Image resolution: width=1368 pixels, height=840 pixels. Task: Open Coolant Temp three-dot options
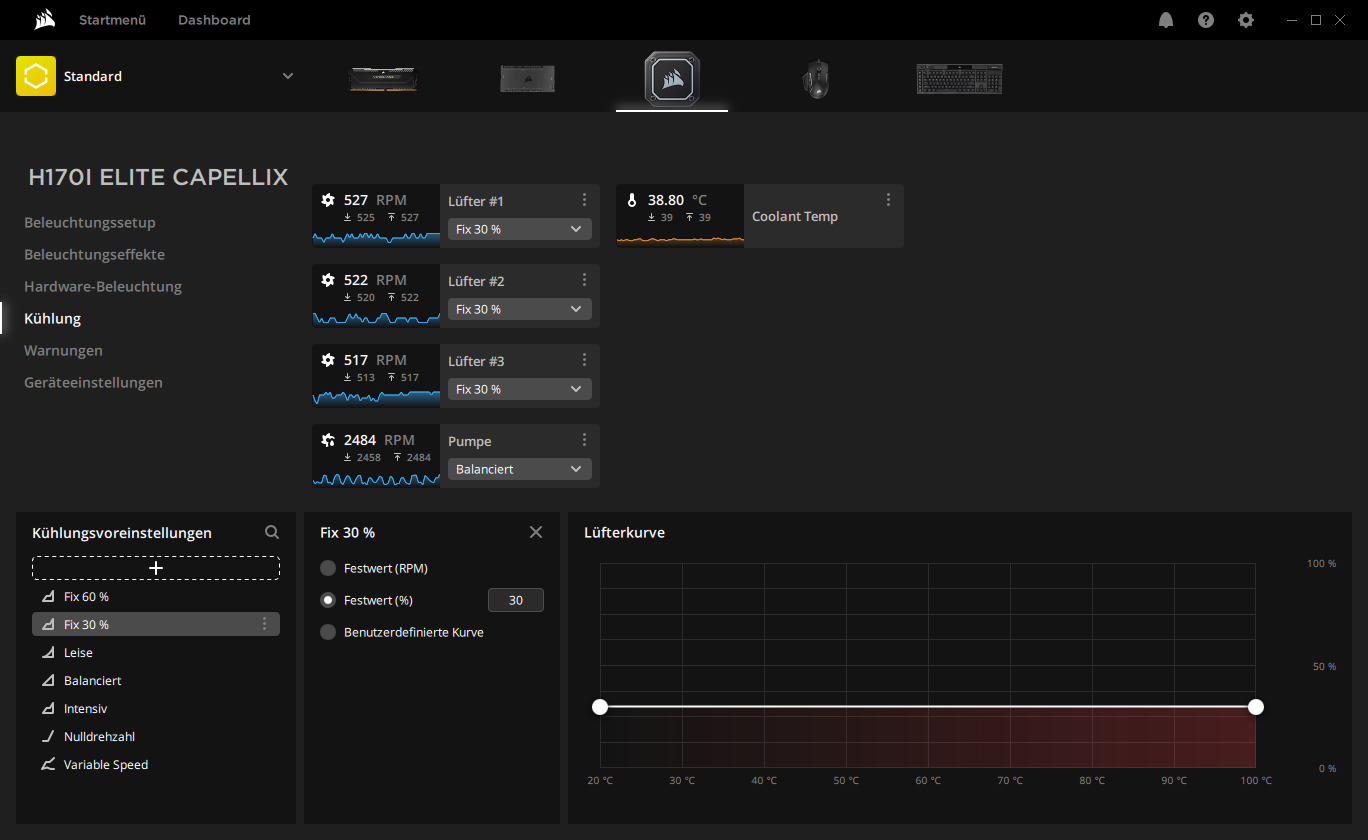pos(888,200)
